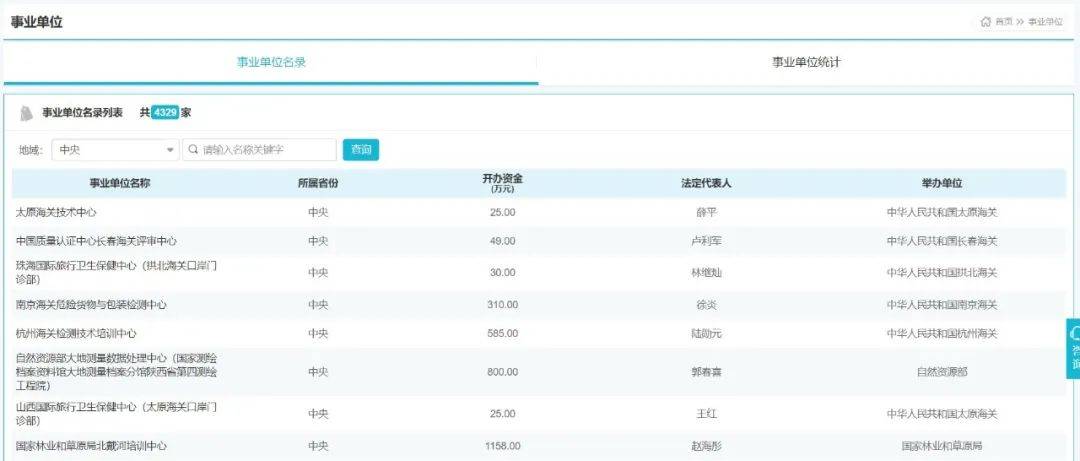Viewport: 1080px width, 461px height.
Task: Open 杭州海关检测技术培训中心 row
Action: (x=76, y=334)
